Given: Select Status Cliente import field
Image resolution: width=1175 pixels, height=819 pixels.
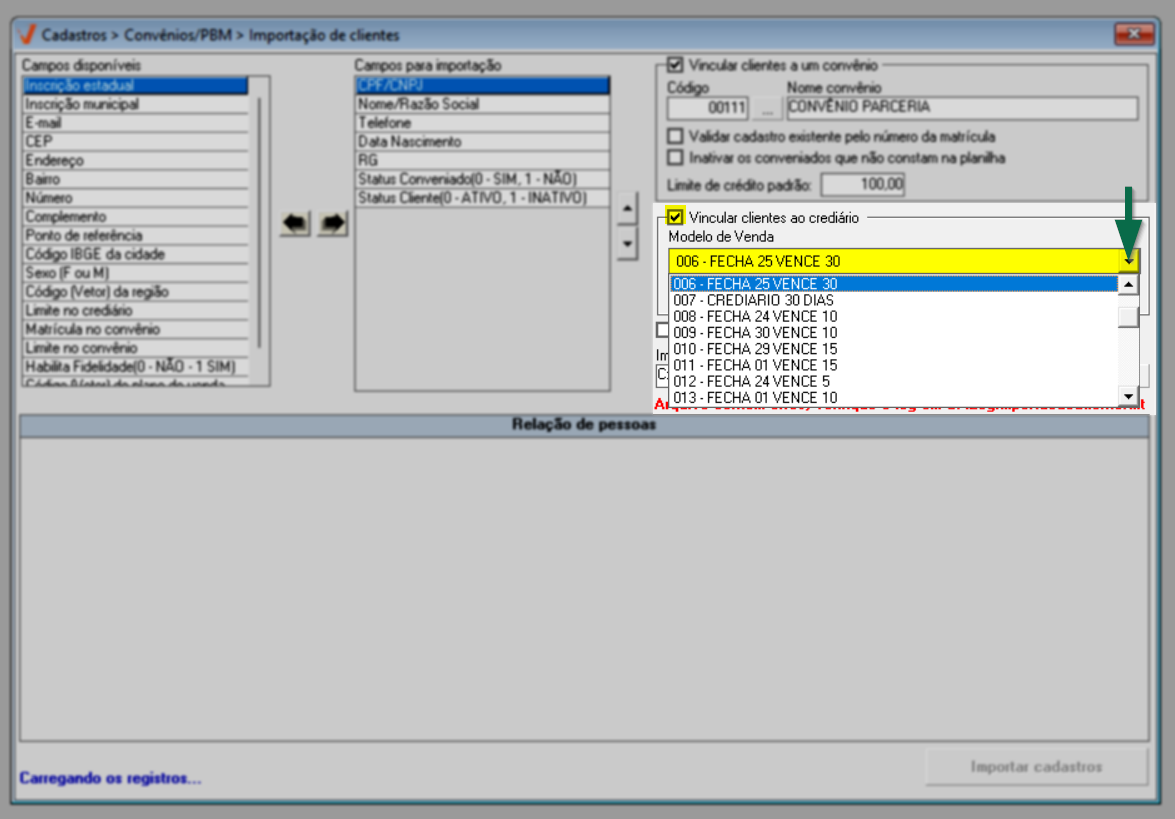Looking at the screenshot, I should point(482,198).
